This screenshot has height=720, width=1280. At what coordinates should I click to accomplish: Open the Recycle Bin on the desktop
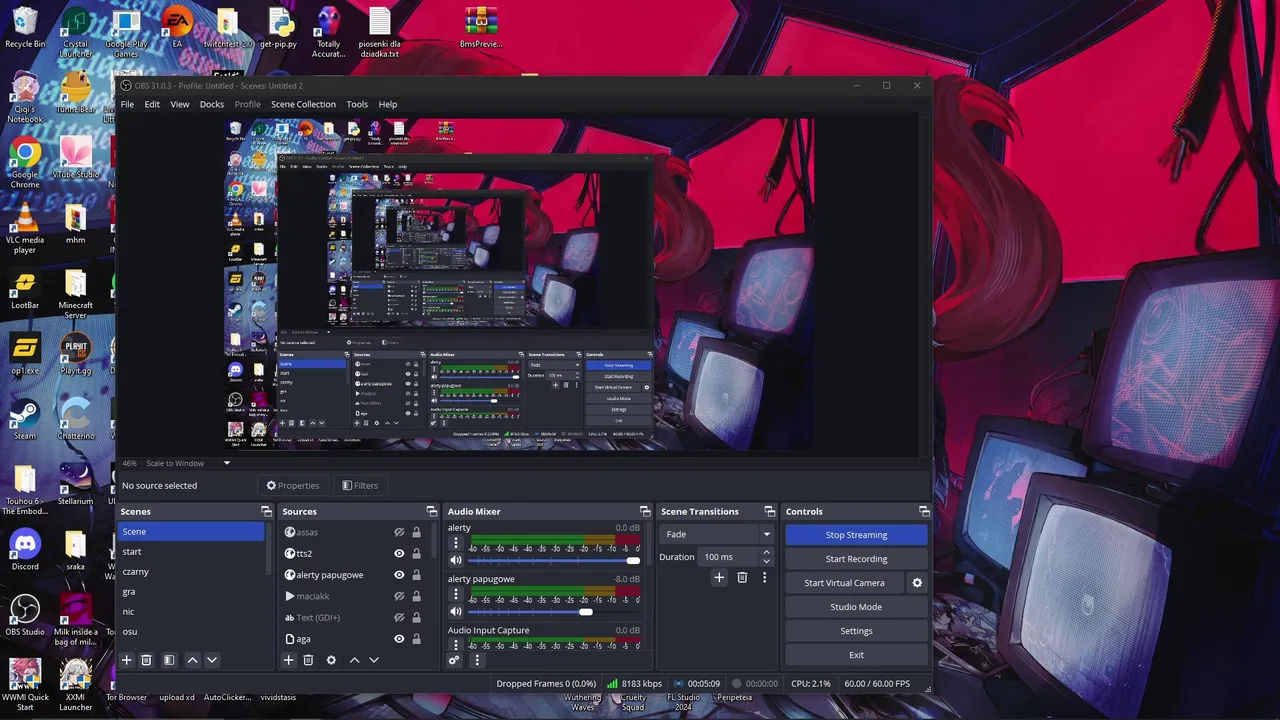pos(25,27)
